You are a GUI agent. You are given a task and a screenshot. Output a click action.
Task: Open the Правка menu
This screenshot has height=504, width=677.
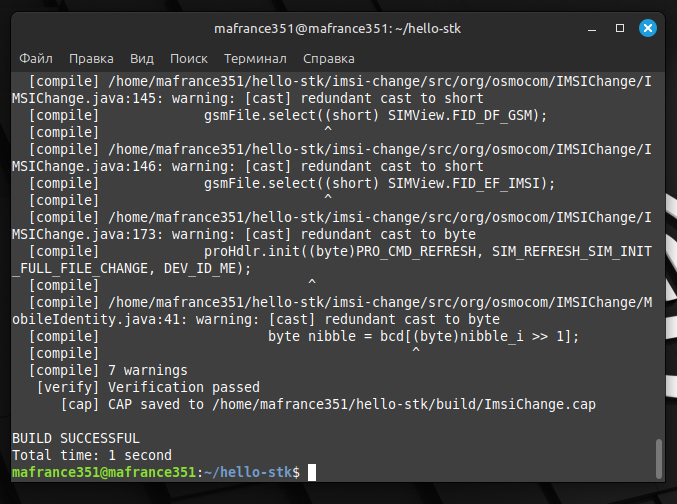tap(91, 59)
